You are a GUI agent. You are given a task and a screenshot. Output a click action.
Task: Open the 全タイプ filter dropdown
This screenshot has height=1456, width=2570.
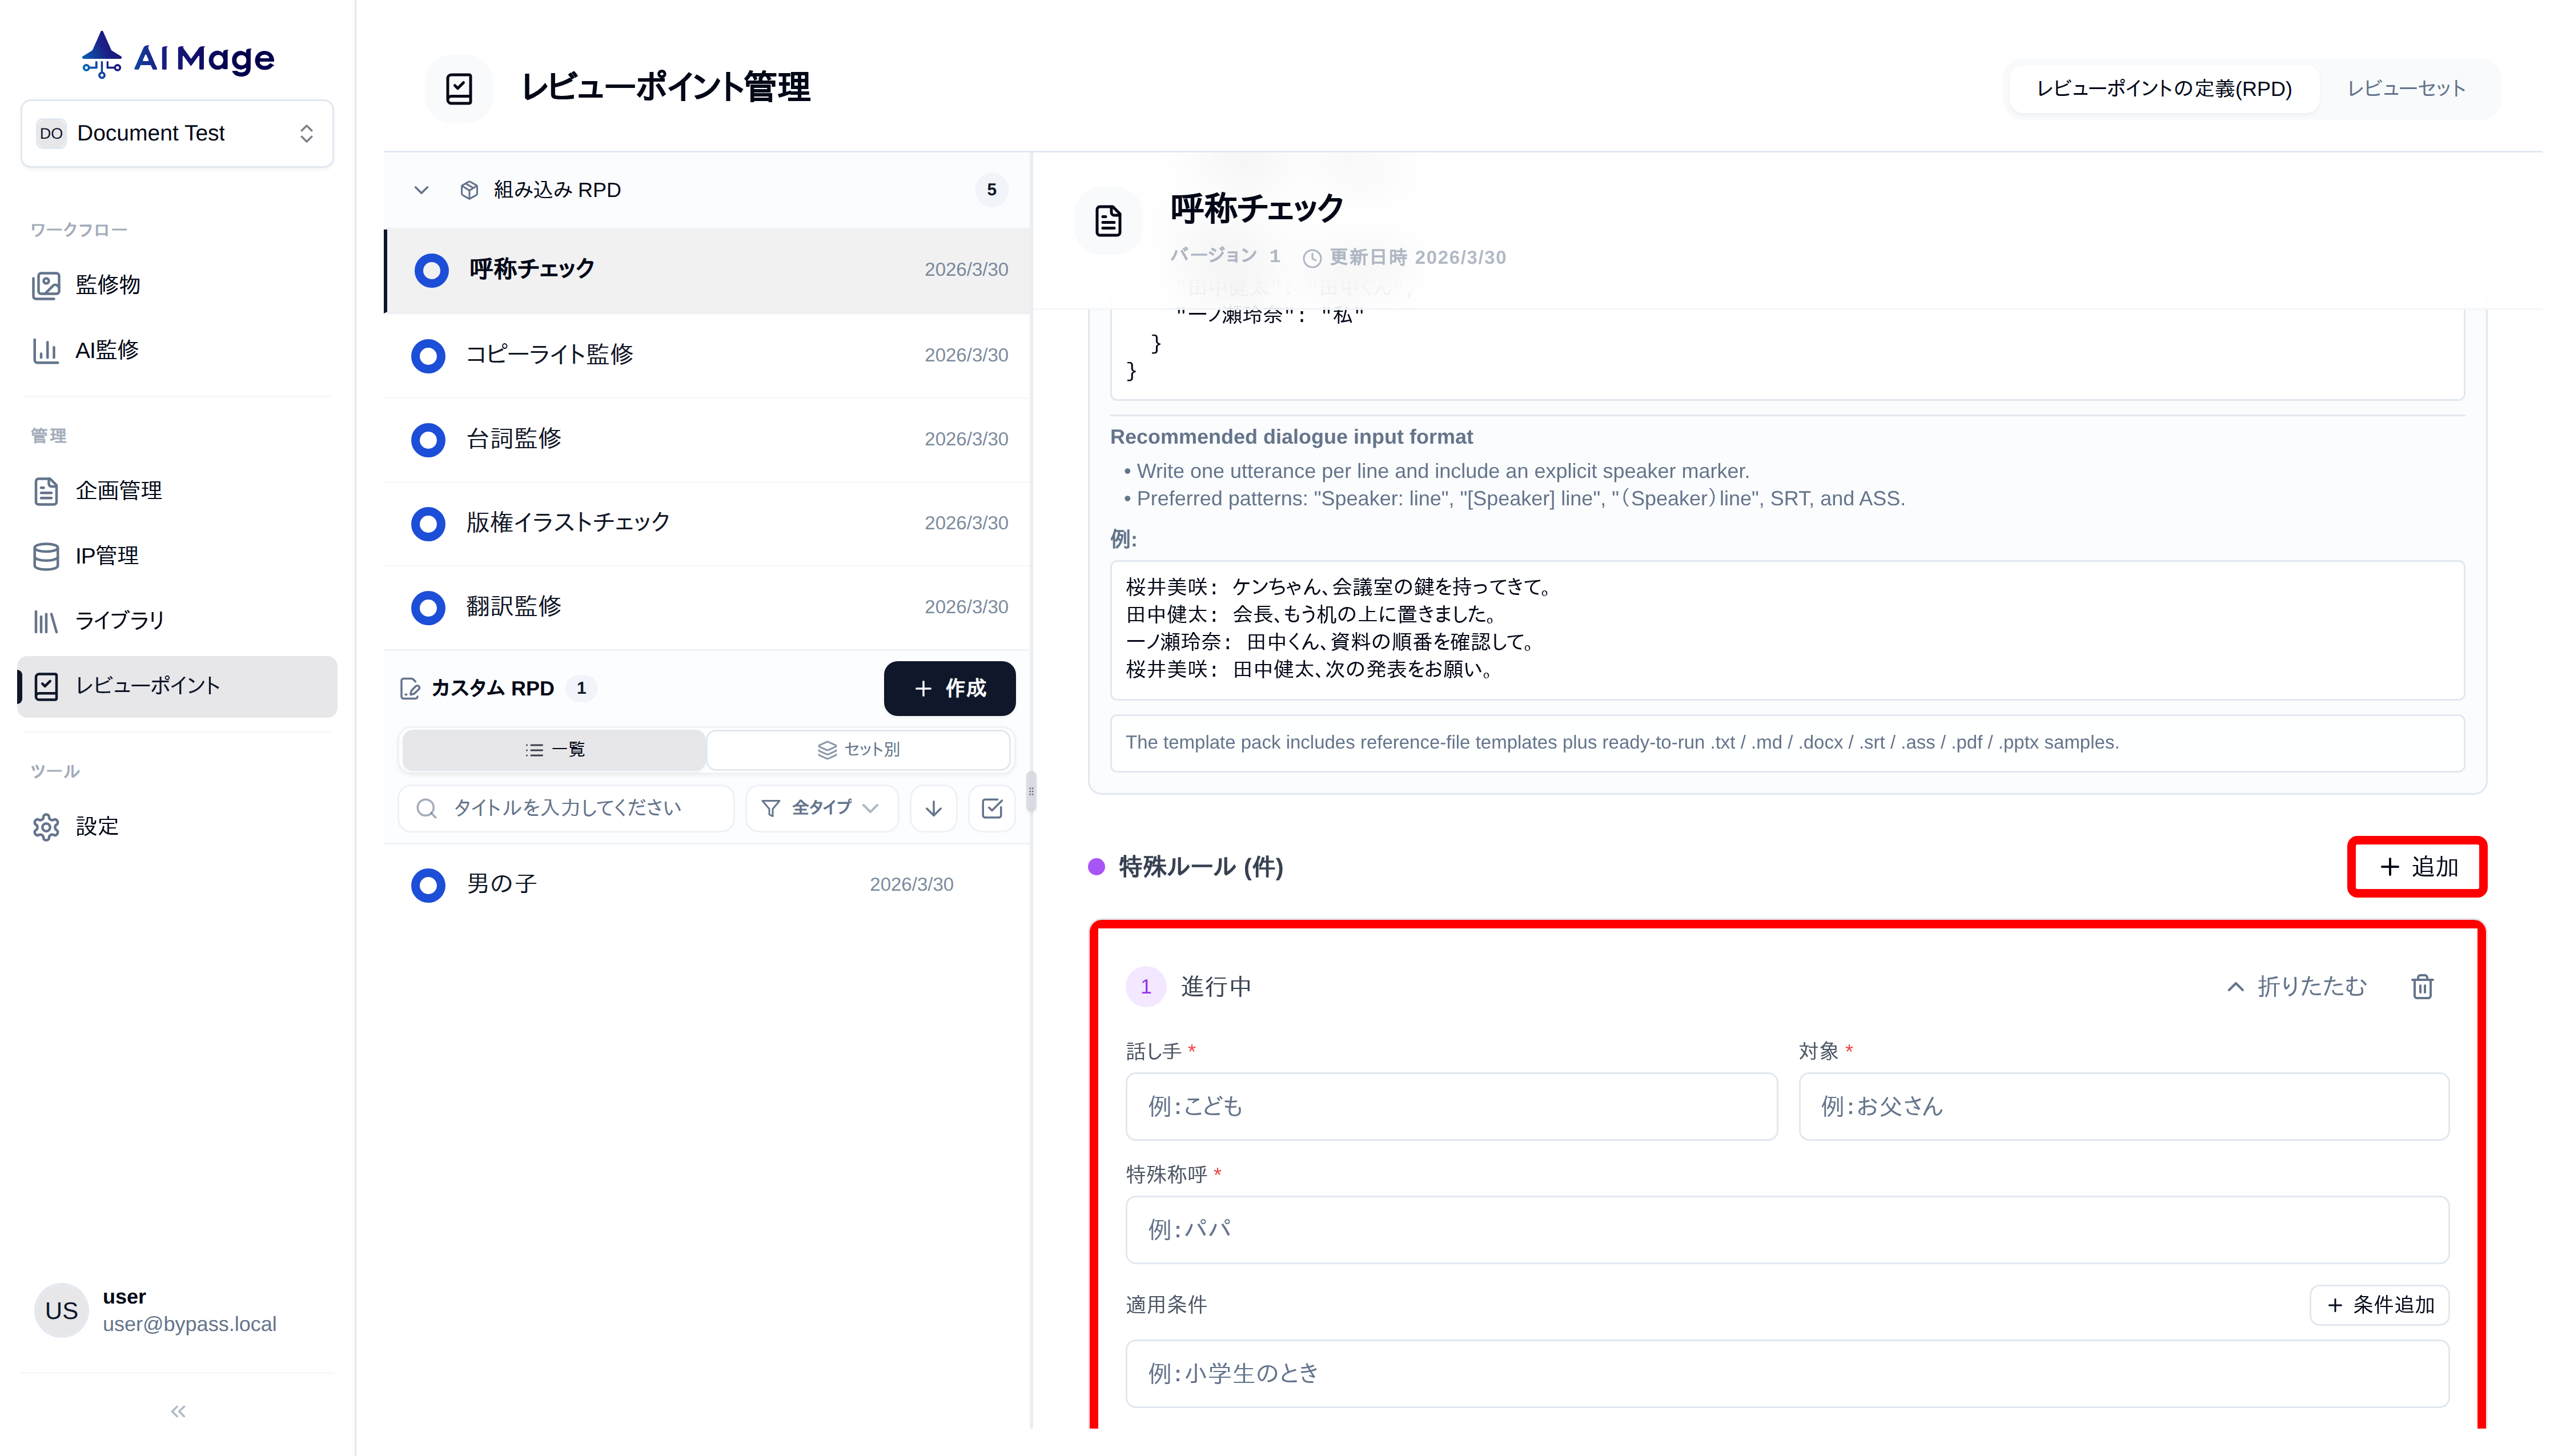point(821,808)
